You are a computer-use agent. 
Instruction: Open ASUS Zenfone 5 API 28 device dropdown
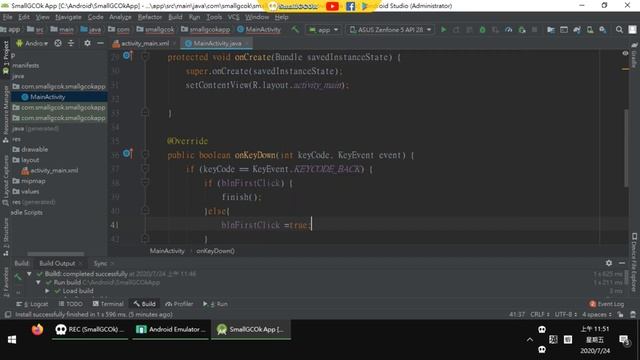pos(391,30)
